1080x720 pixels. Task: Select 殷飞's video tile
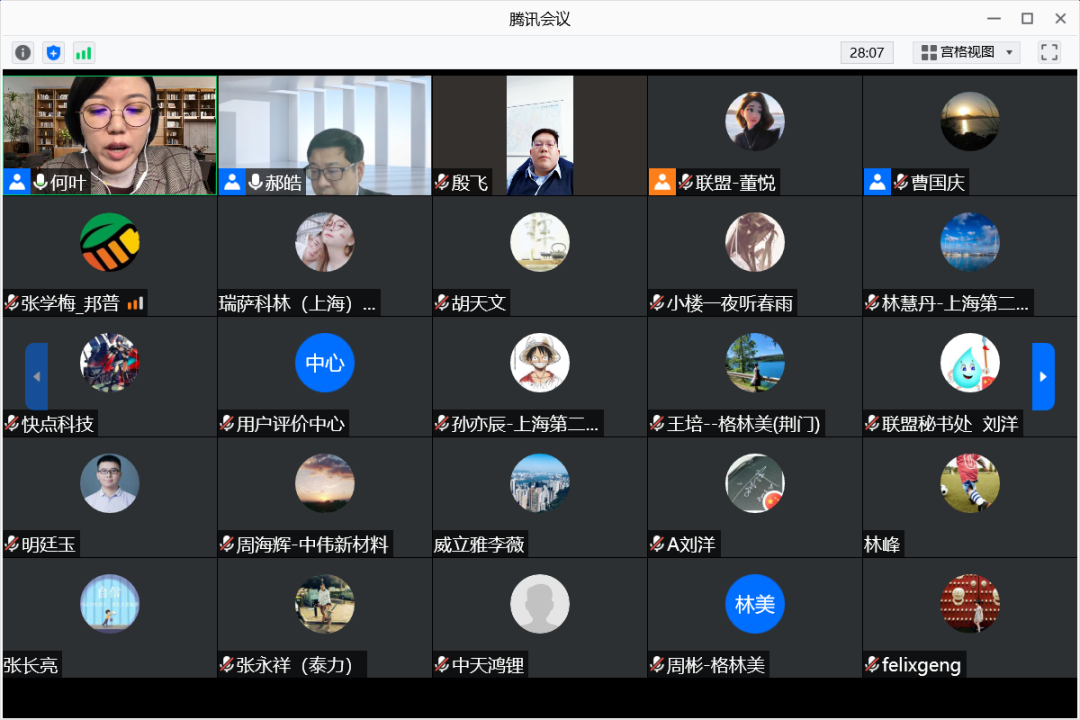coord(539,135)
